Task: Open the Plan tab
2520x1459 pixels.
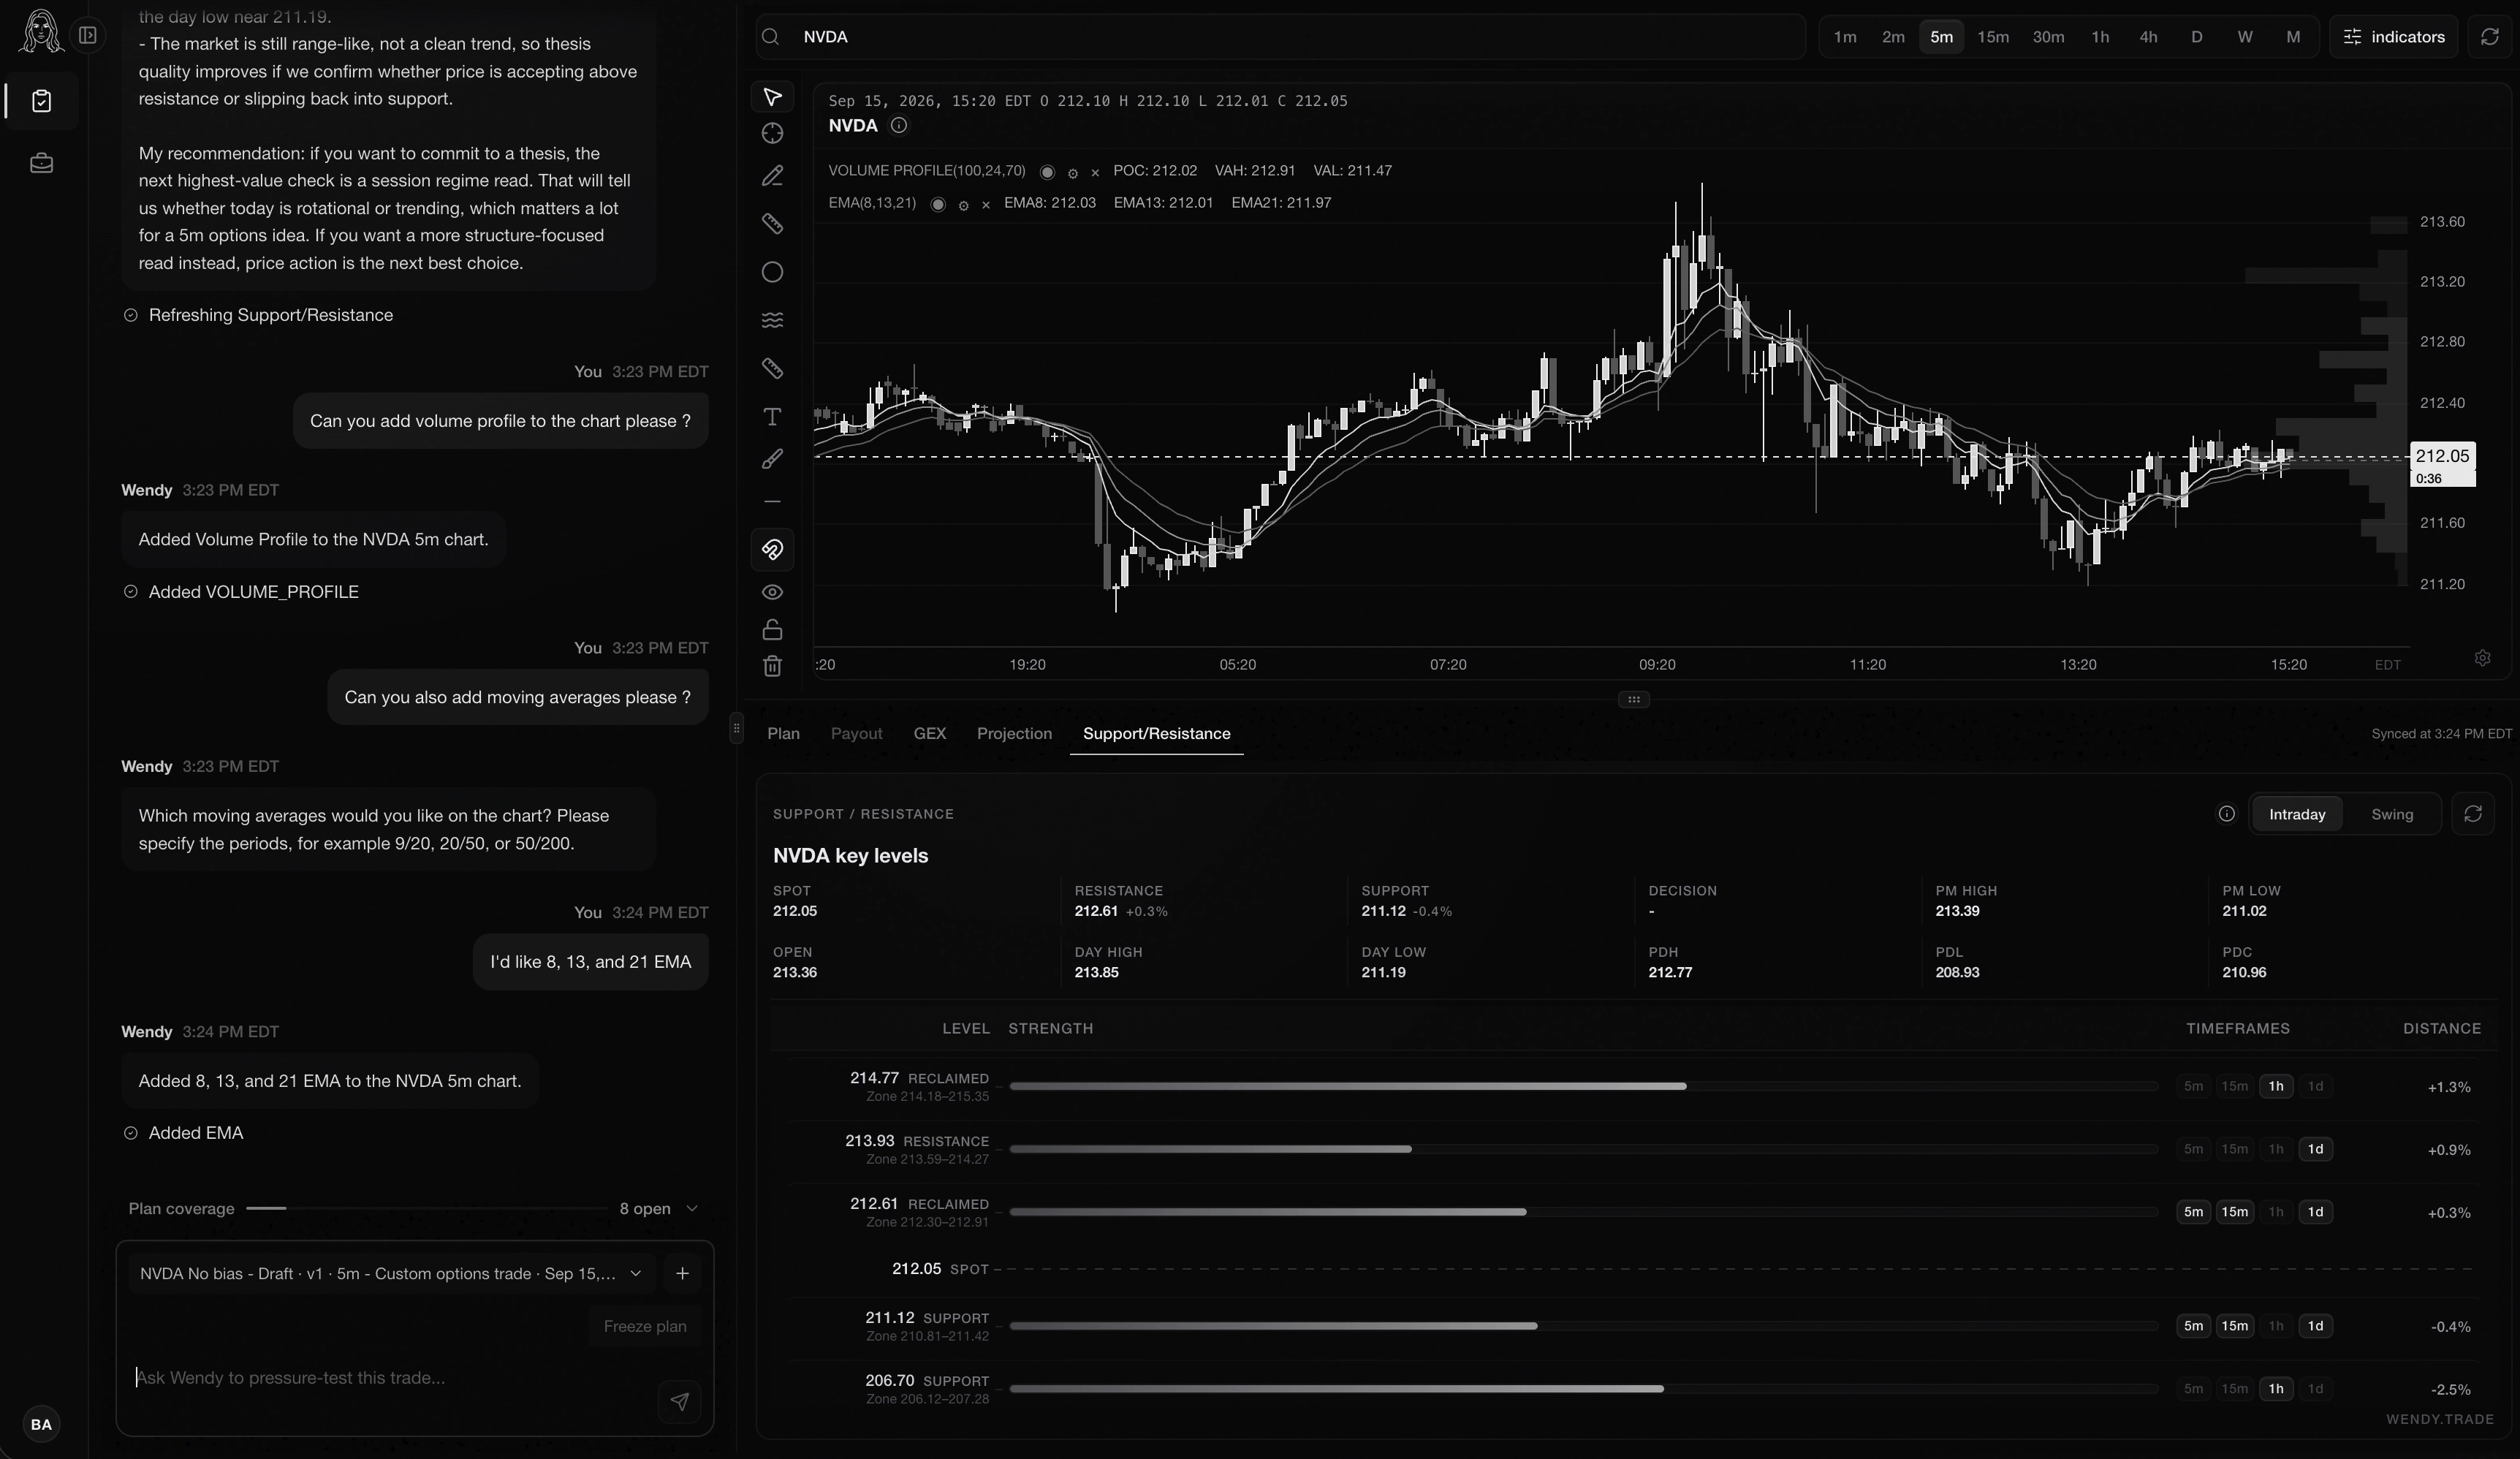Action: tap(783, 734)
